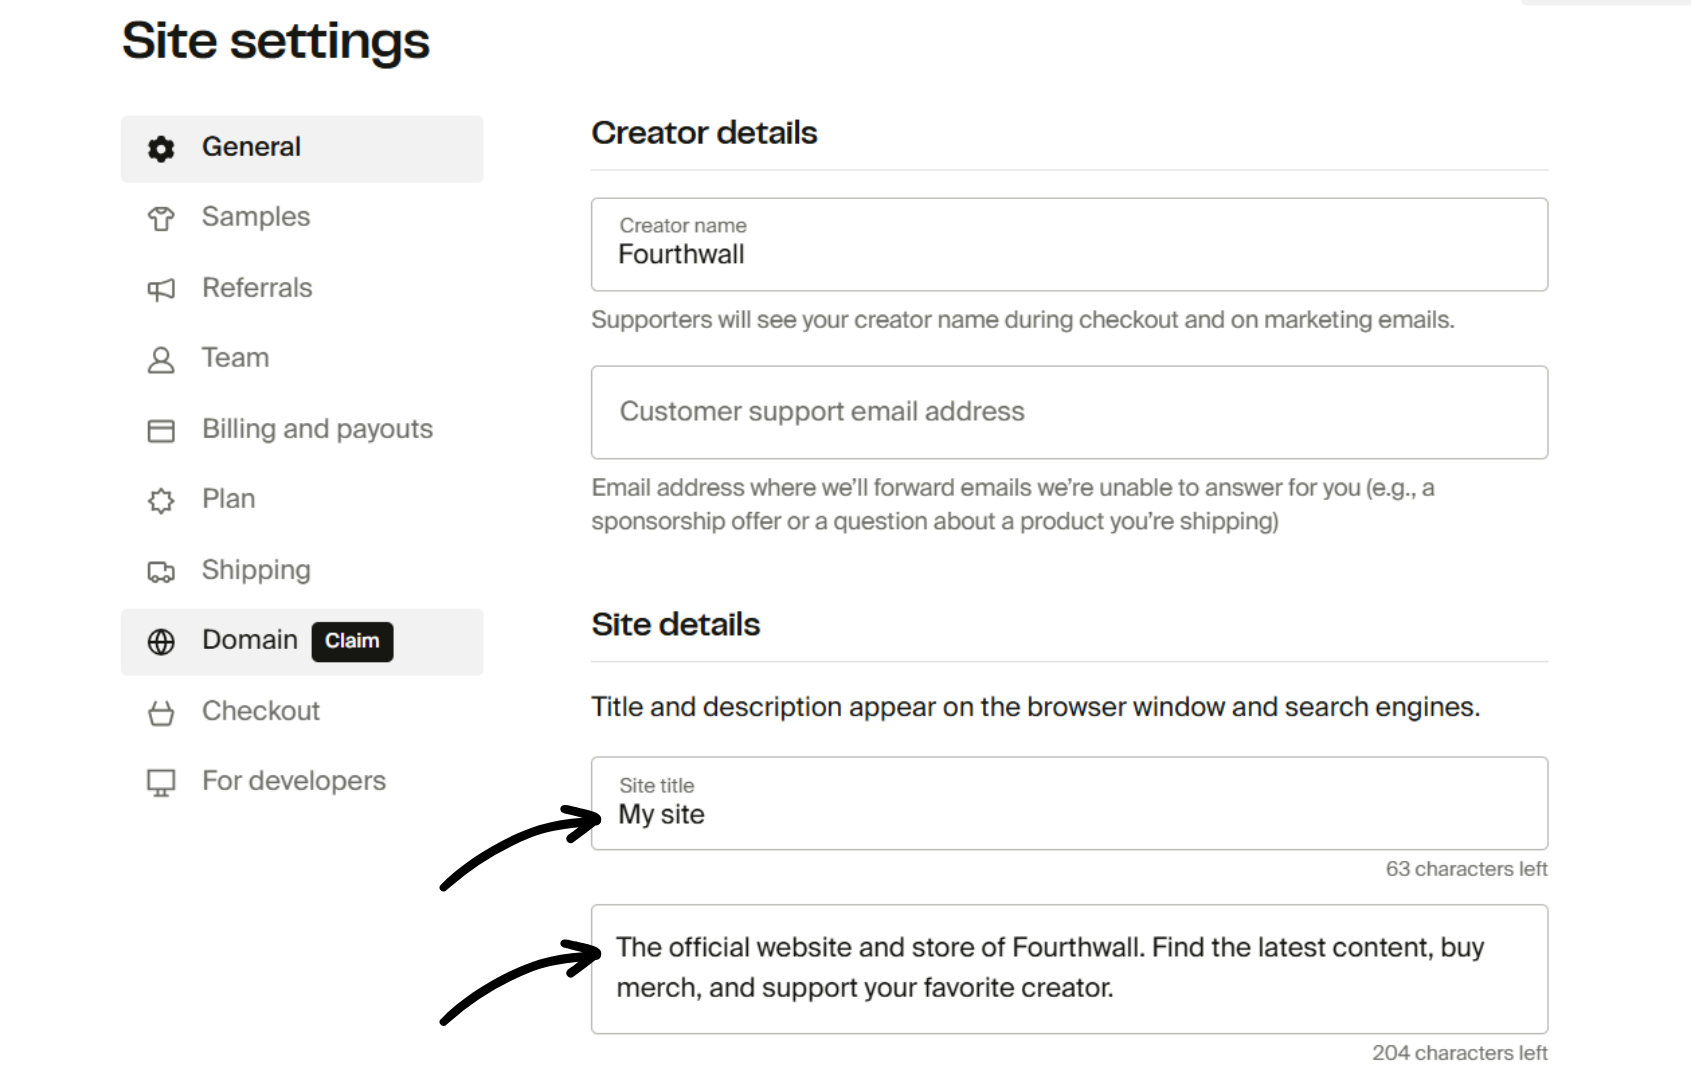The width and height of the screenshot is (1691, 1080).
Task: Open the Samples settings section
Action: (x=255, y=217)
